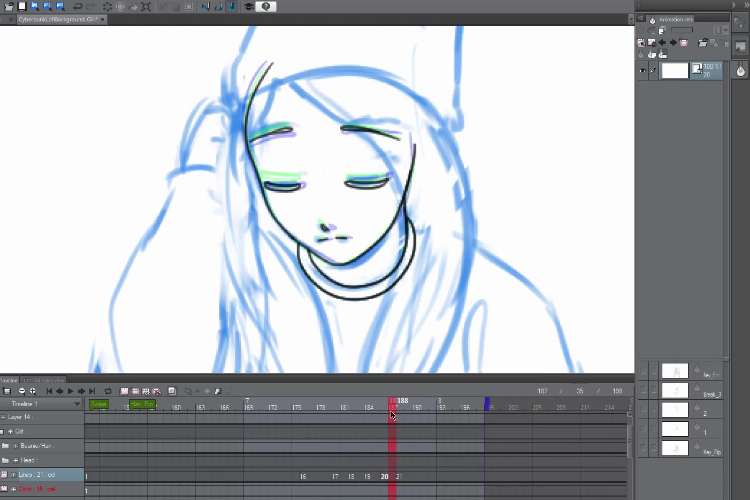Click the help question mark icon
The height and width of the screenshot is (500, 750).
pyautogui.click(x=268, y=6)
